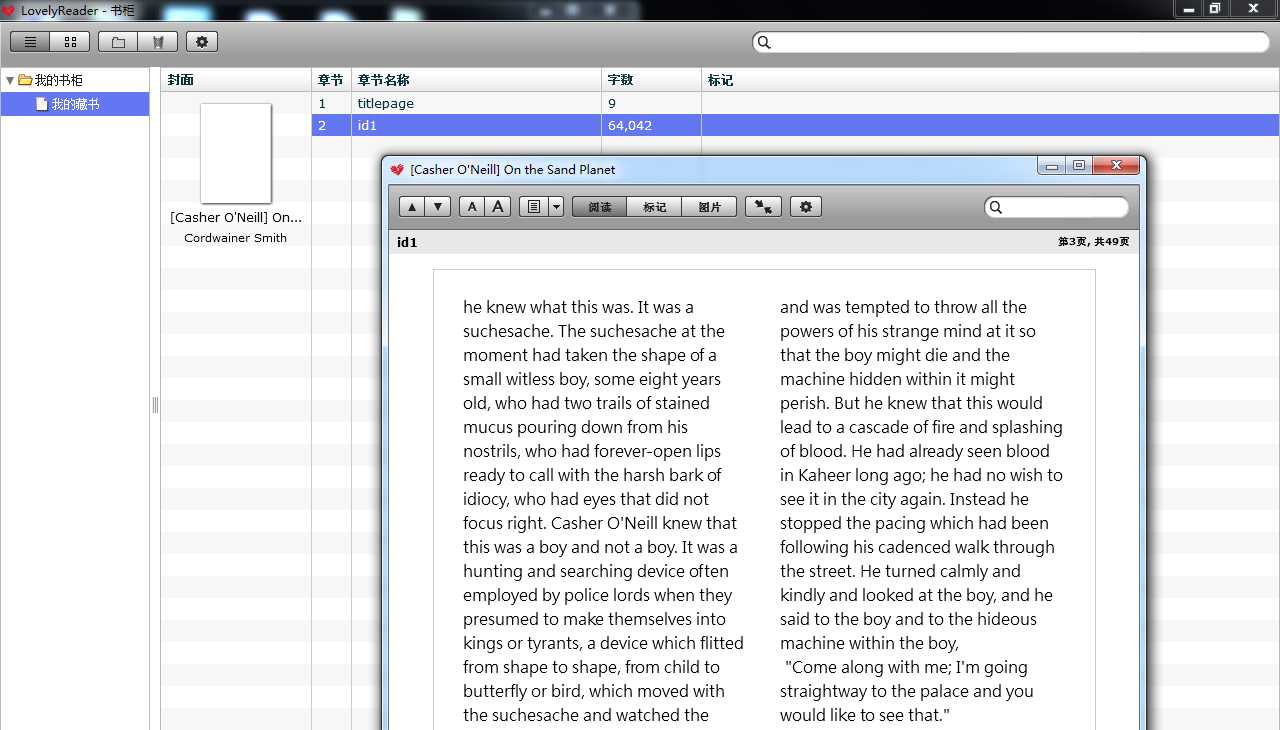
Task: Sort by 标记 column header
Action: pyautogui.click(x=990, y=80)
